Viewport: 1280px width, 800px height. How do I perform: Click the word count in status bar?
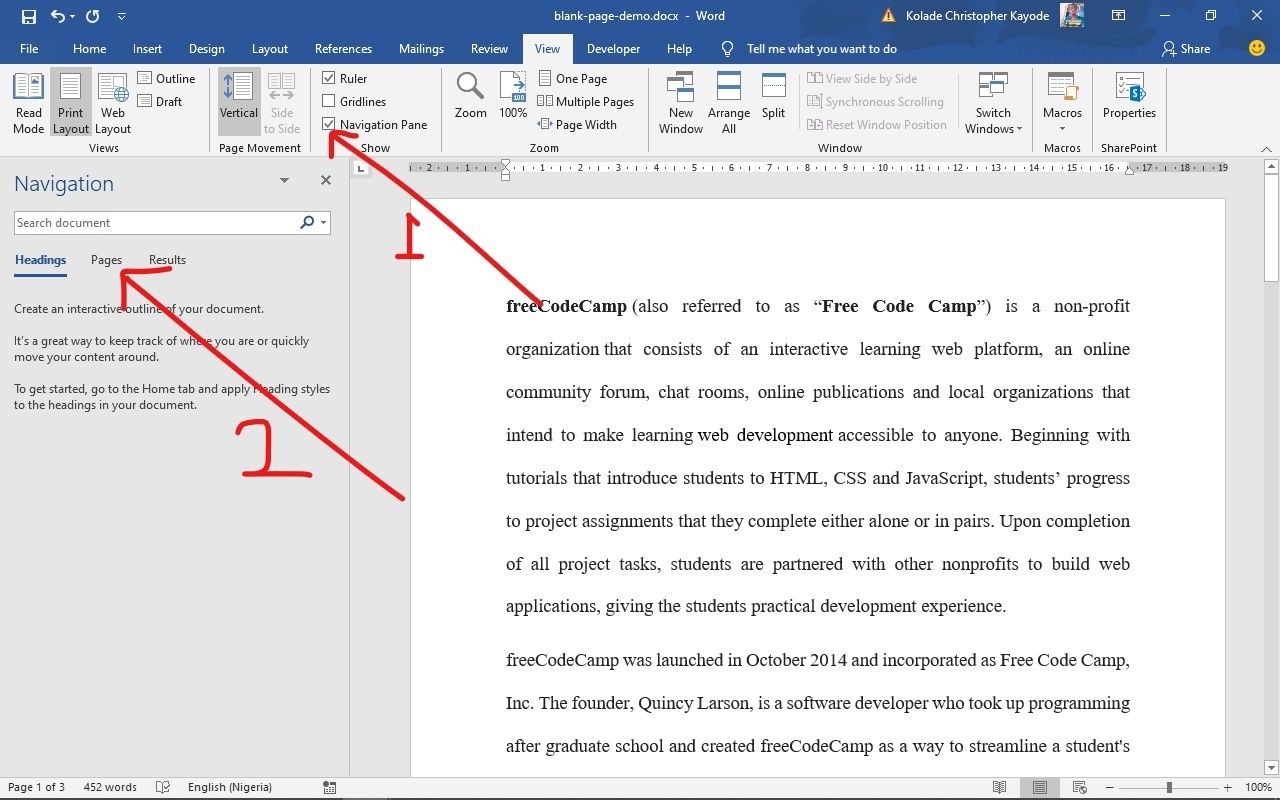pyautogui.click(x=110, y=787)
